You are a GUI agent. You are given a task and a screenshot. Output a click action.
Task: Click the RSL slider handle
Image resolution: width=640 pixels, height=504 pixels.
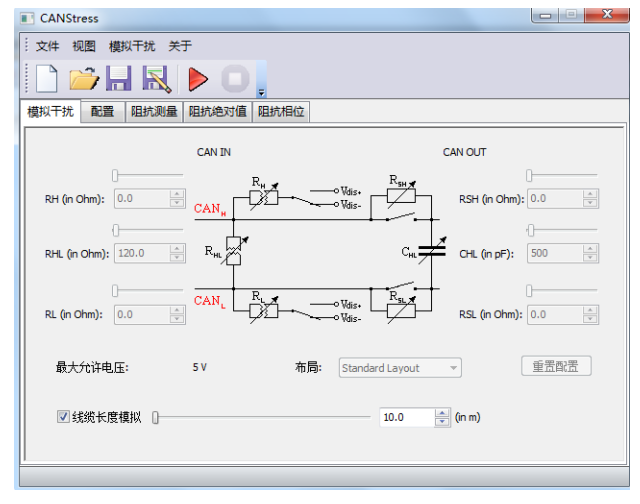pyautogui.click(x=529, y=291)
